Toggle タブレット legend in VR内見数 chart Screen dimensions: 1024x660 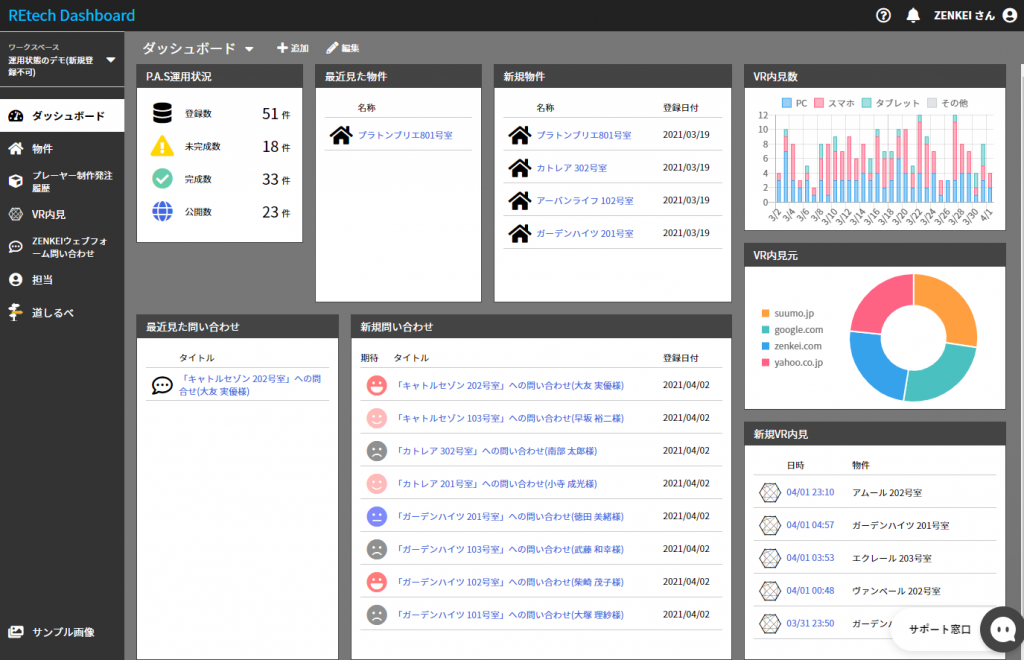[x=890, y=103]
